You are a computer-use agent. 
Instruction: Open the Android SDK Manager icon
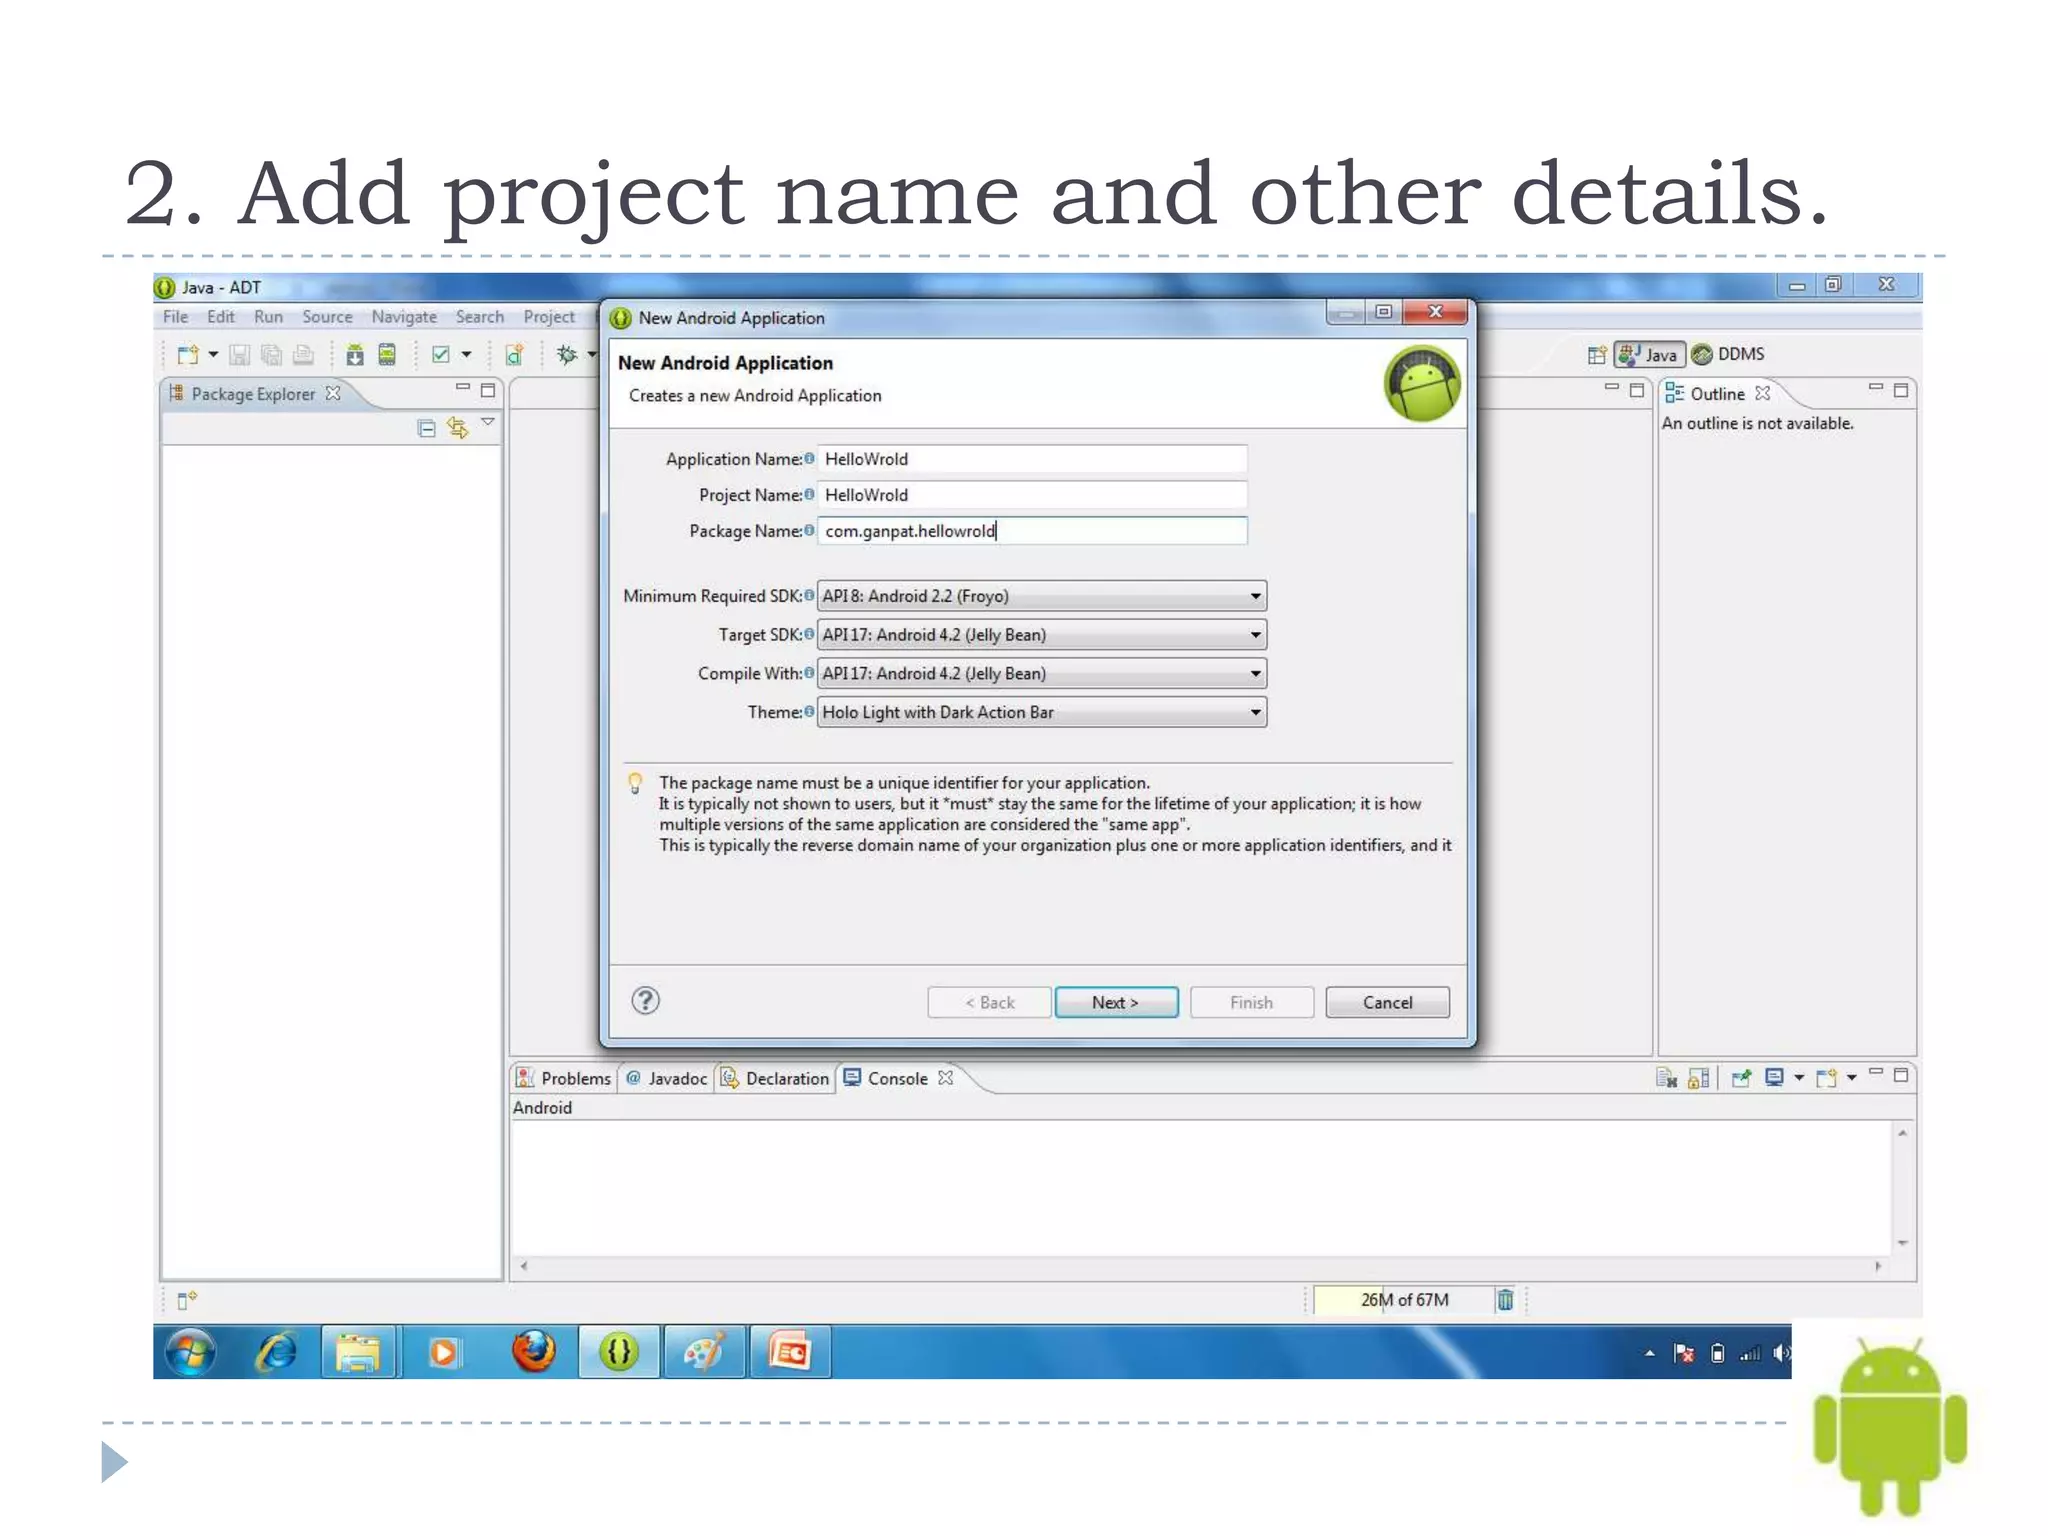coord(355,355)
